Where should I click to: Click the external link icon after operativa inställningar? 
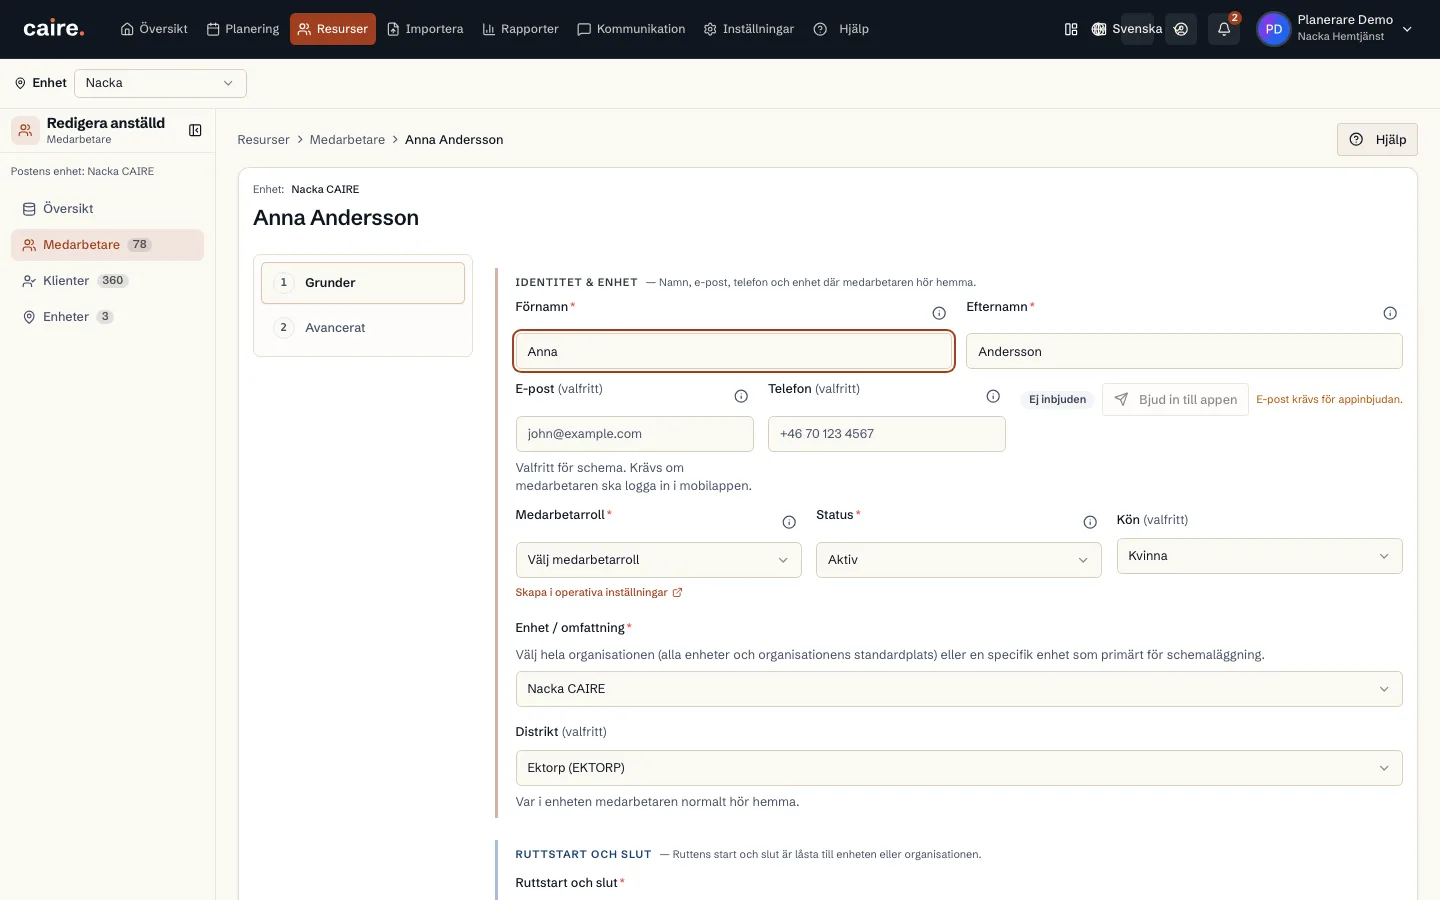tap(677, 592)
